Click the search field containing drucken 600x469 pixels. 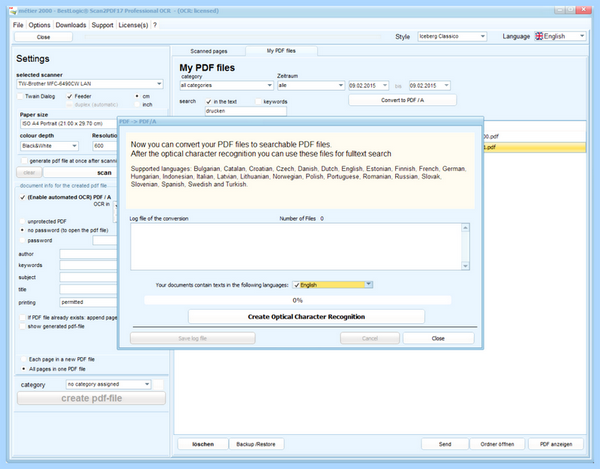246,111
